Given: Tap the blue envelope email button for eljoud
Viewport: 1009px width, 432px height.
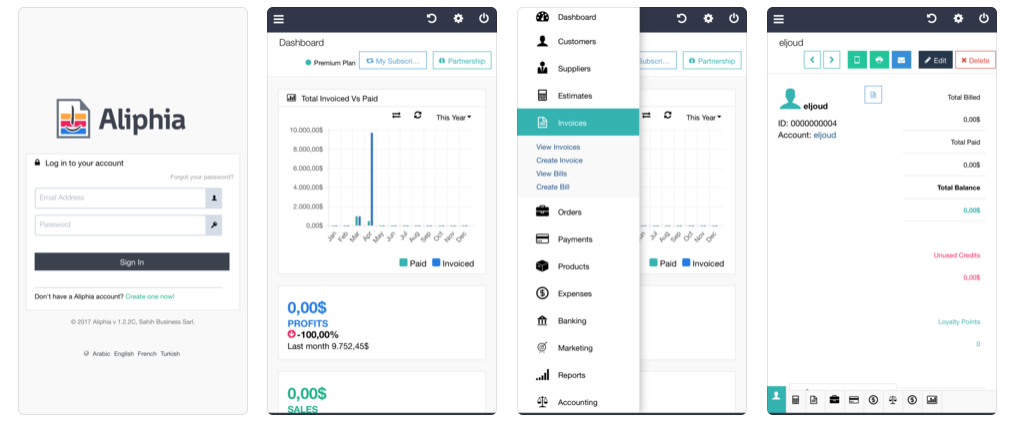Looking at the screenshot, I should 901,60.
